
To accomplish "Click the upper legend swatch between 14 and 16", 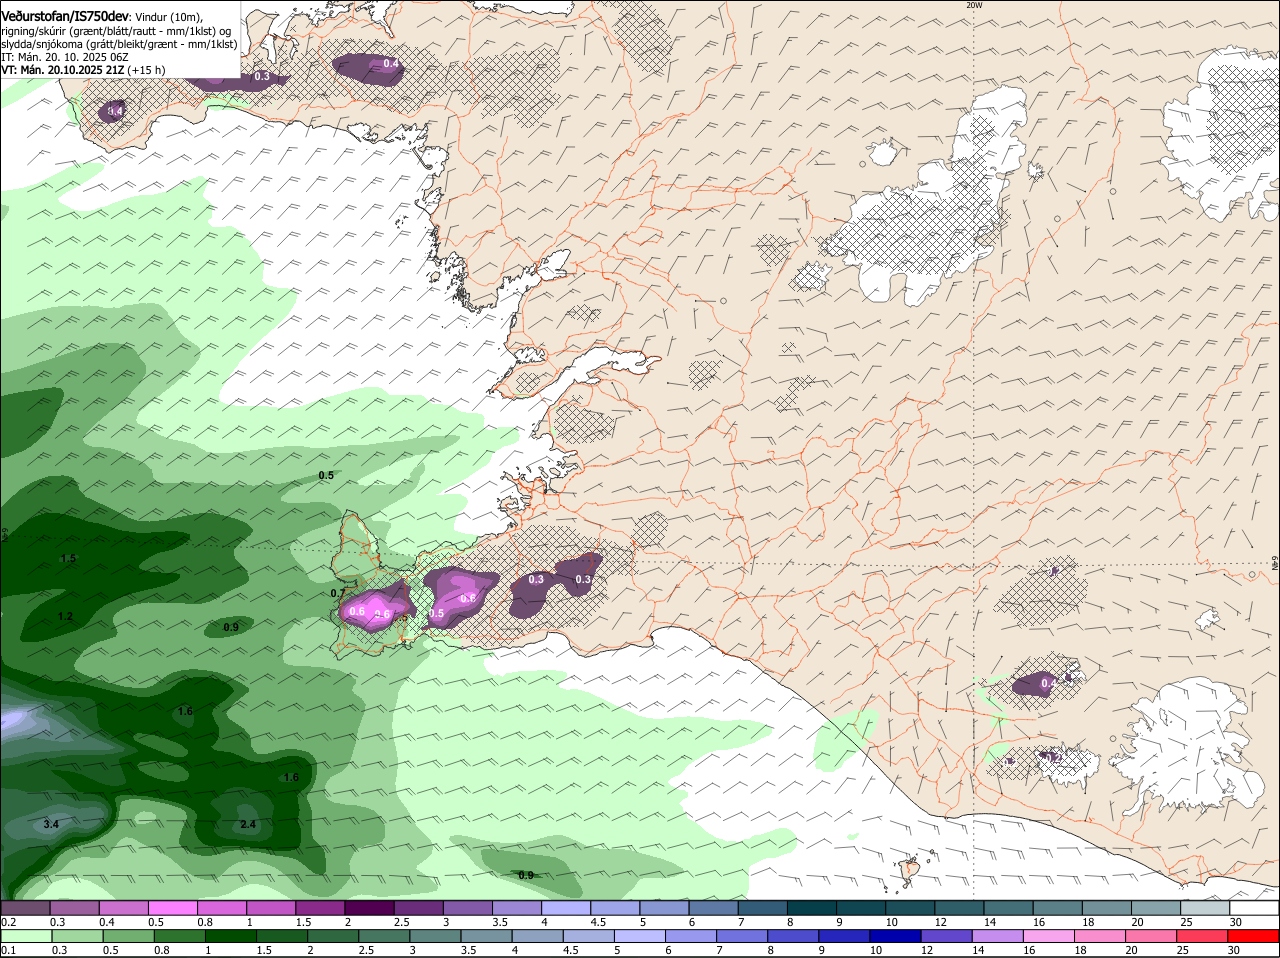I will [1009, 907].
